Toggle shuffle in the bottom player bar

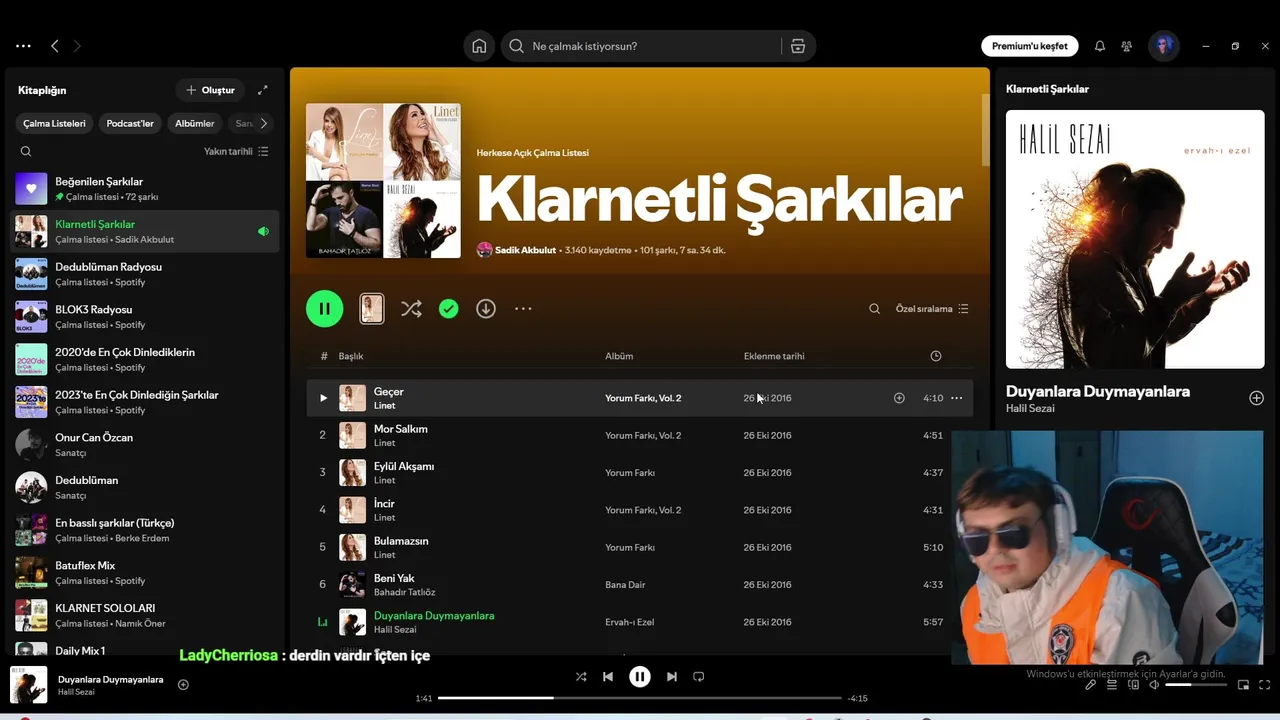click(581, 677)
